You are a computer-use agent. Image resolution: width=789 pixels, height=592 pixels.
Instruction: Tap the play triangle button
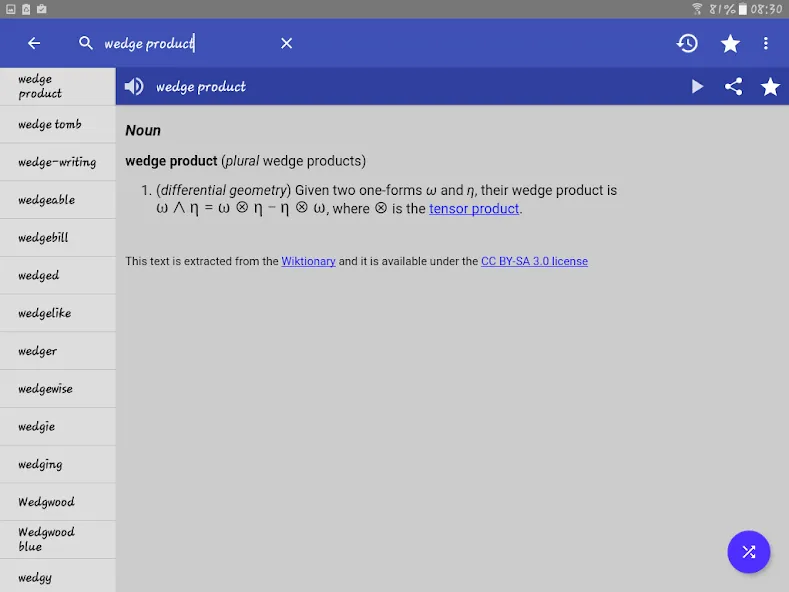pos(697,87)
